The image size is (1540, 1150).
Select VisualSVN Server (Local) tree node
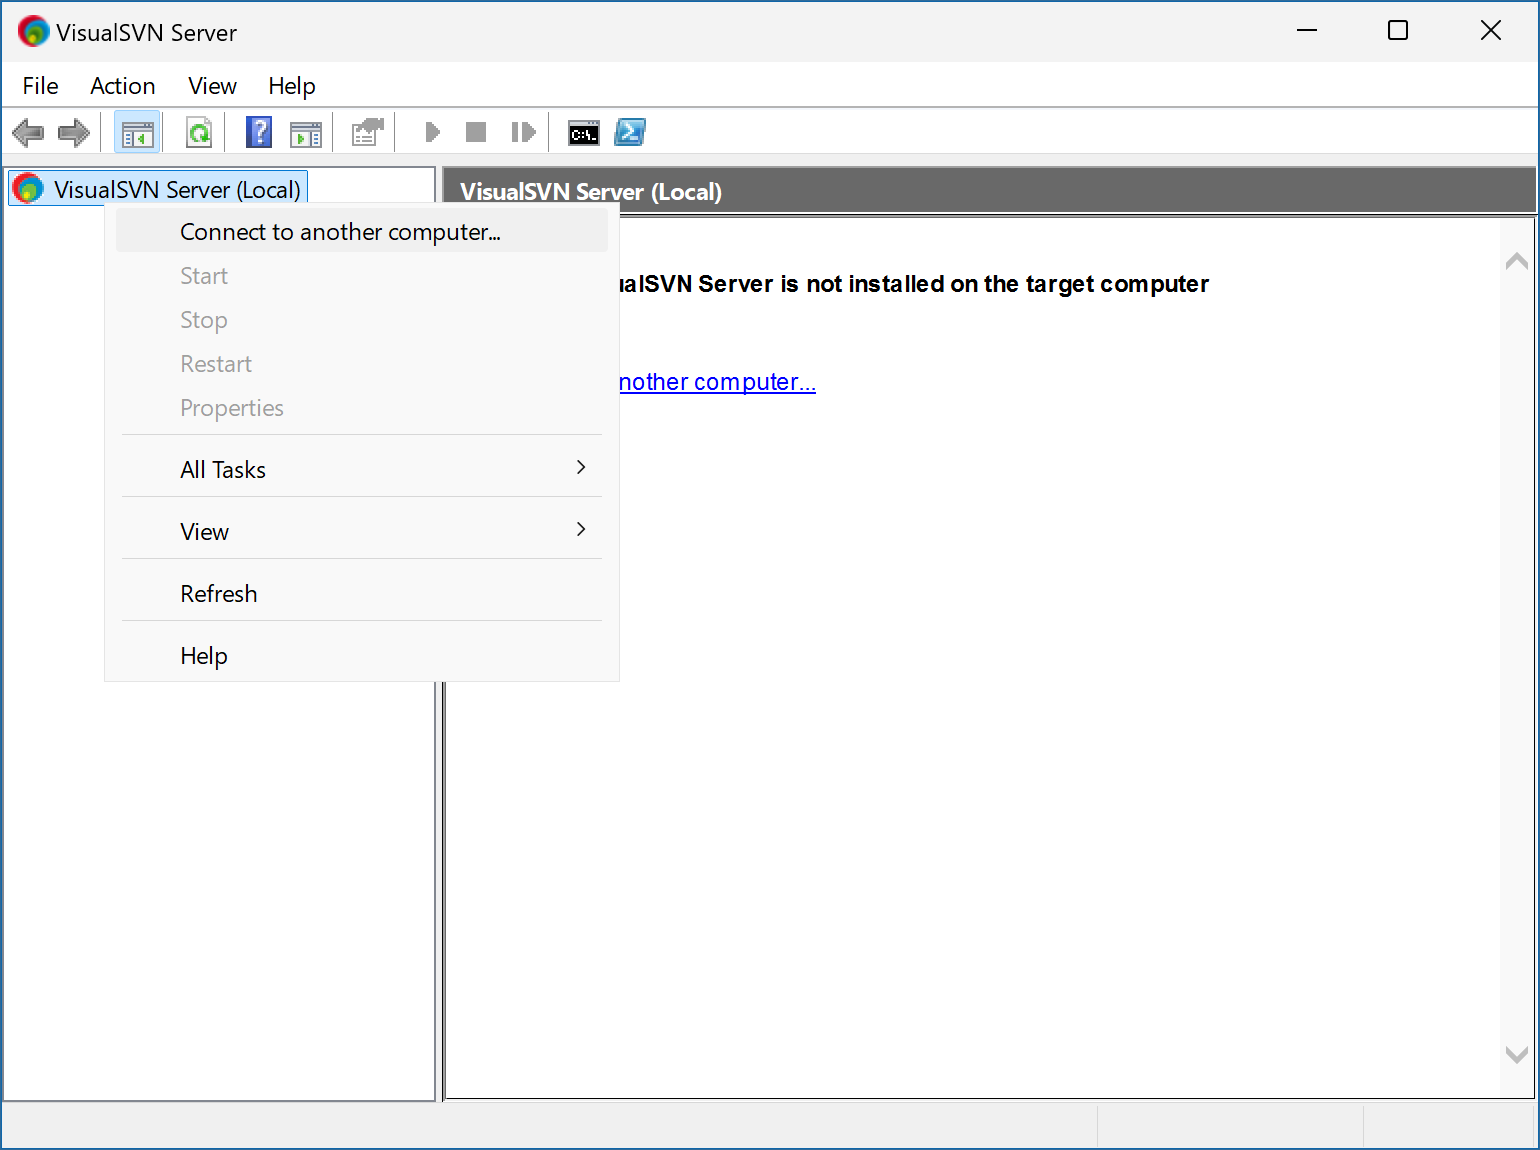point(158,189)
